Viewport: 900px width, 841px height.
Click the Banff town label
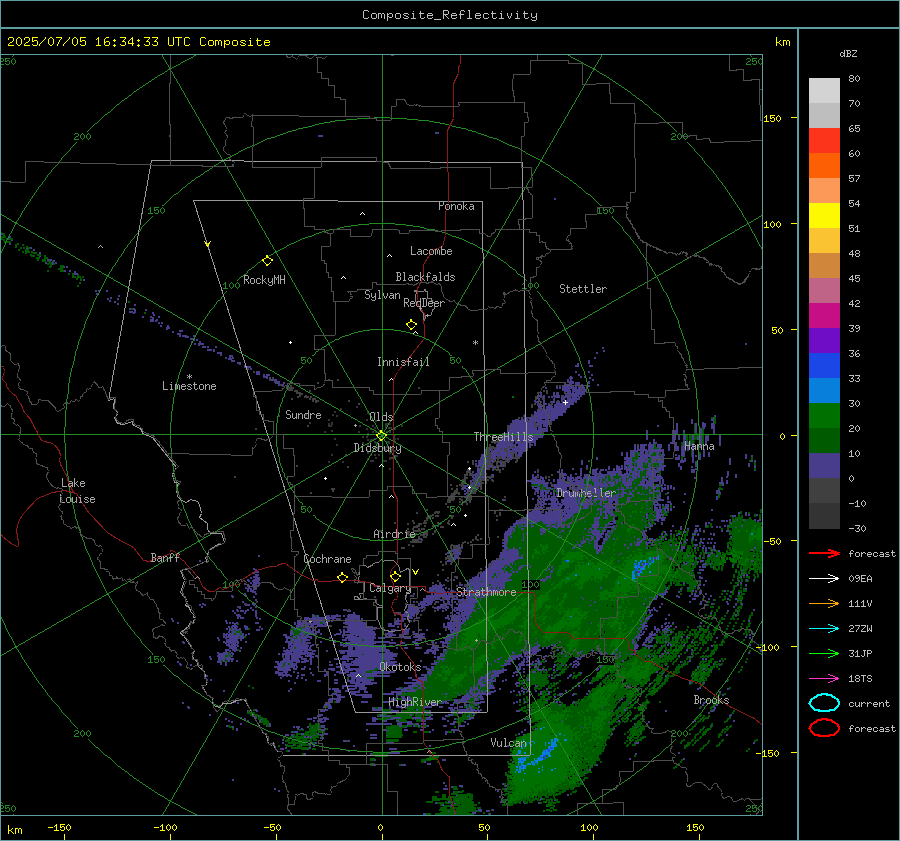[x=165, y=557]
